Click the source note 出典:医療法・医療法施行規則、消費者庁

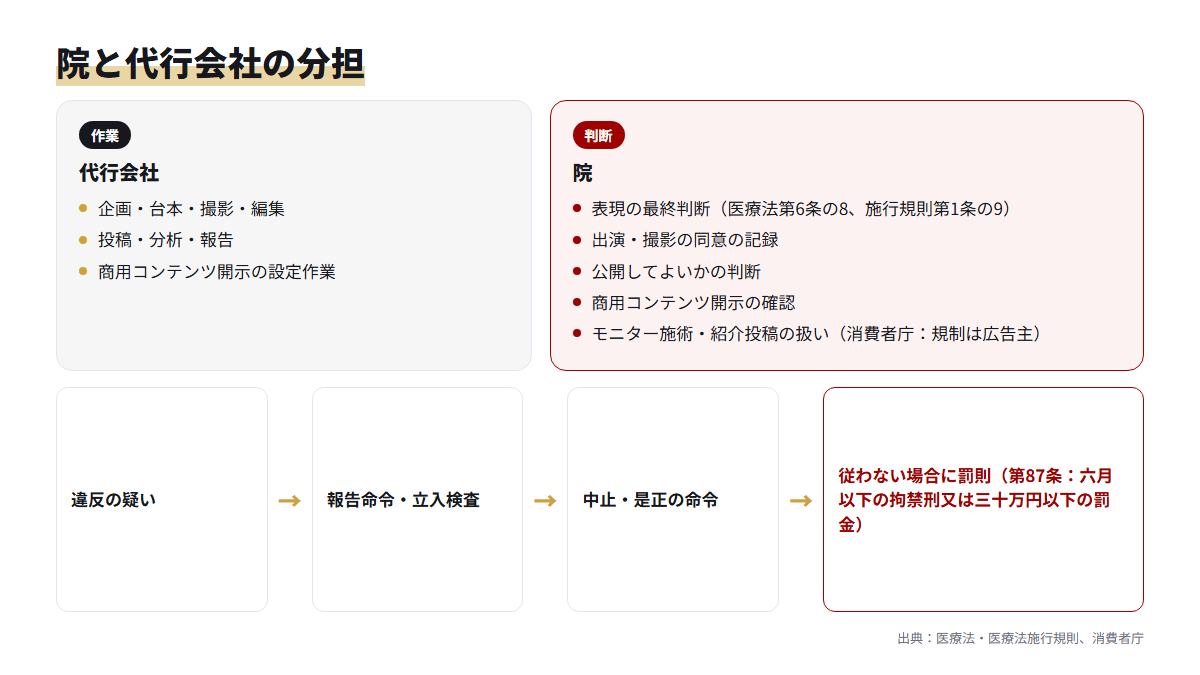click(x=1020, y=638)
